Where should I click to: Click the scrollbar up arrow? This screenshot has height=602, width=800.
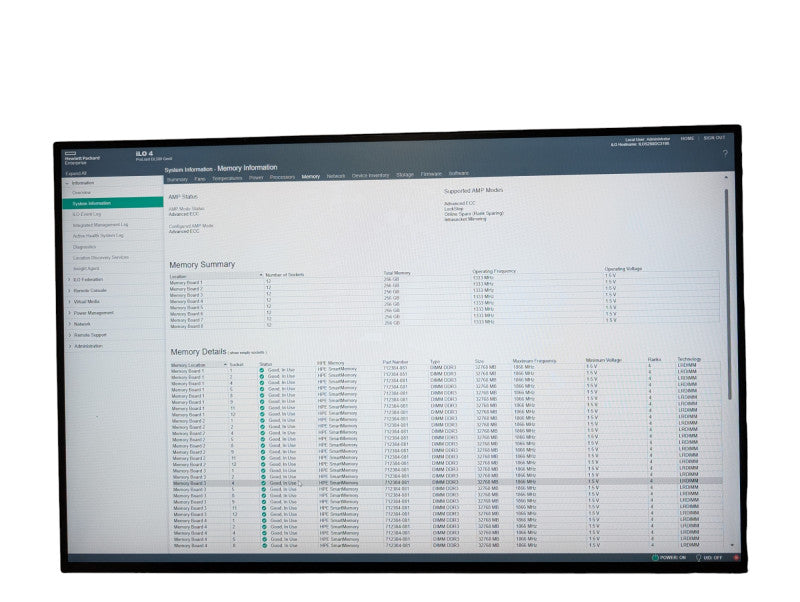[726, 177]
